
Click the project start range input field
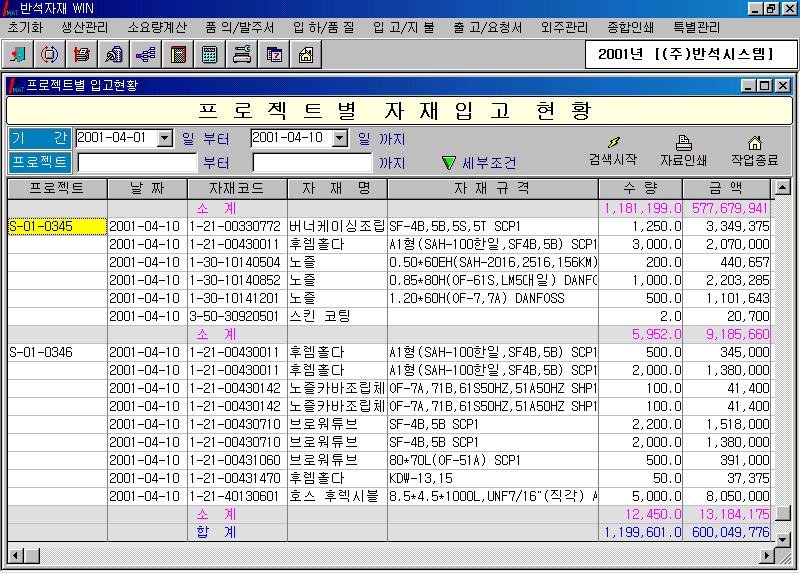tap(137, 162)
